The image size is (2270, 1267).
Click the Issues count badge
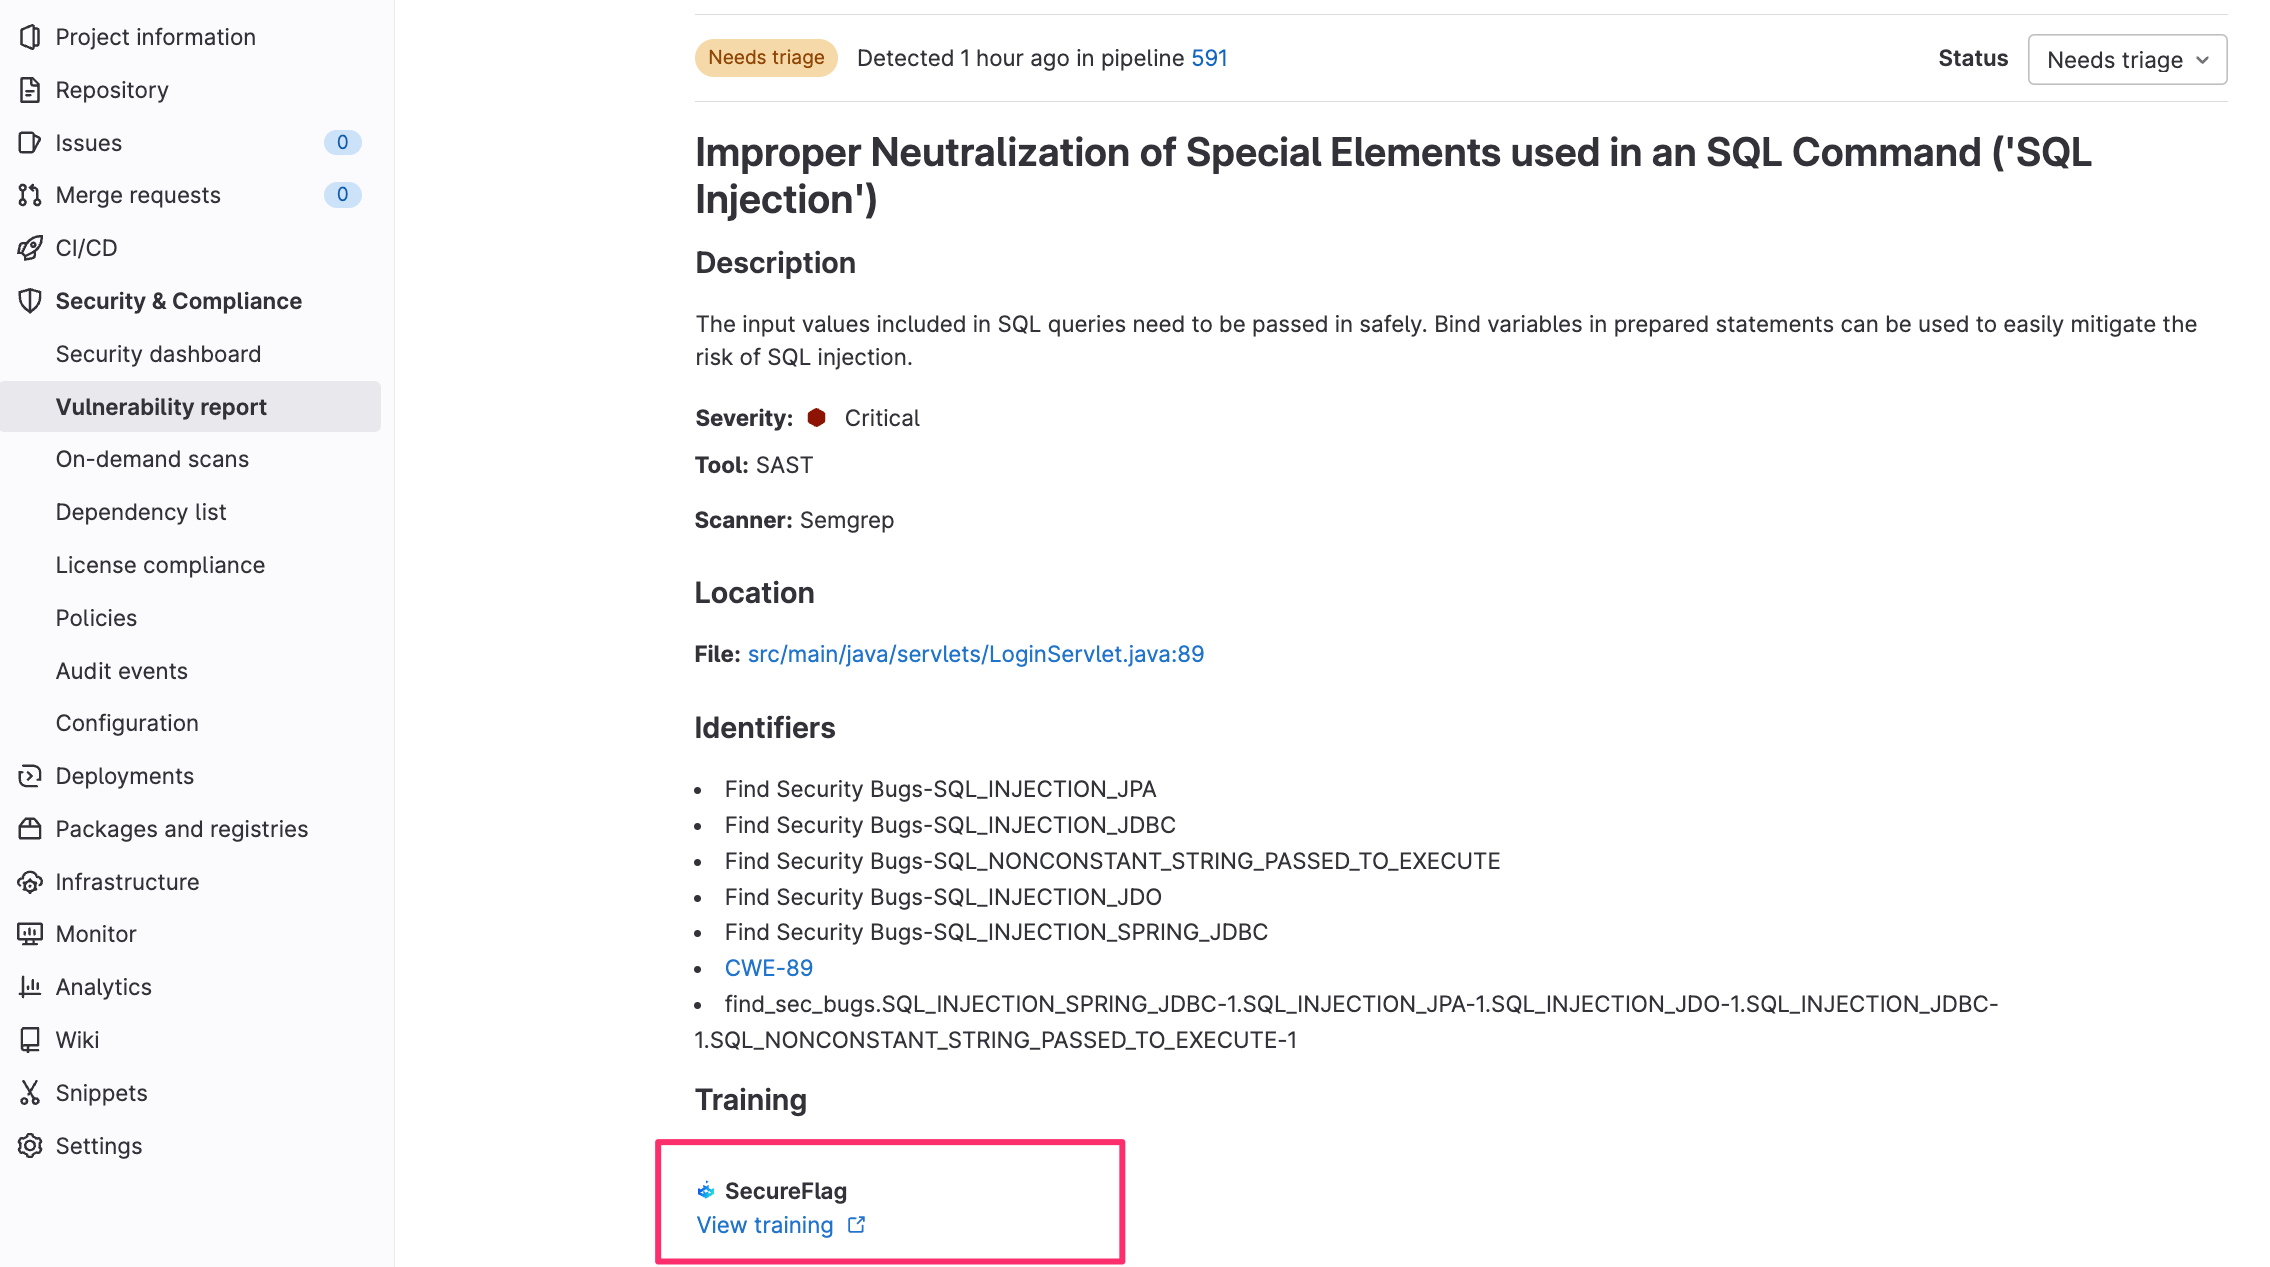[342, 142]
